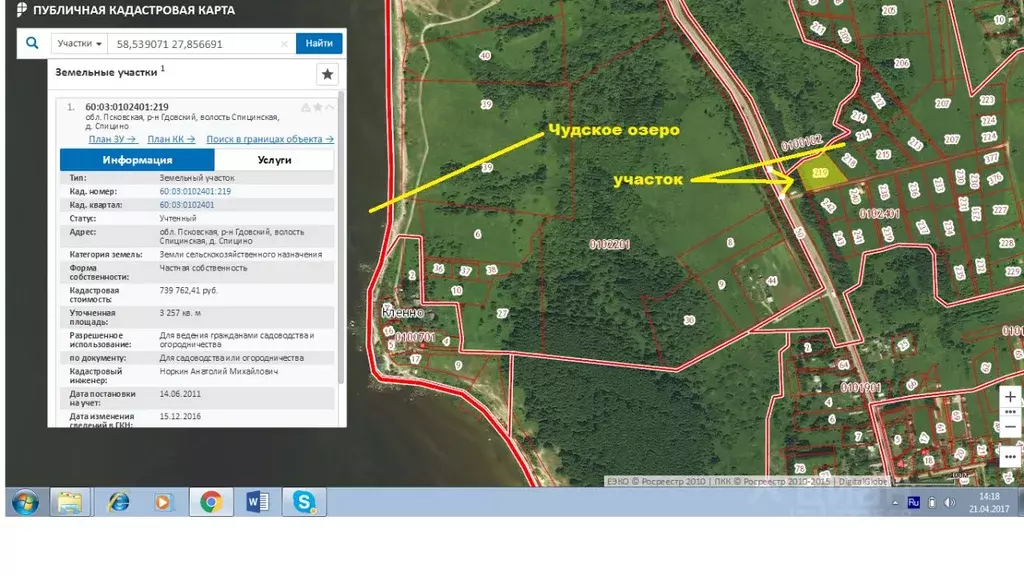The height and width of the screenshot is (576, 1024).
Task: Follow the Поиск в границах объекта link
Action: tap(270, 139)
